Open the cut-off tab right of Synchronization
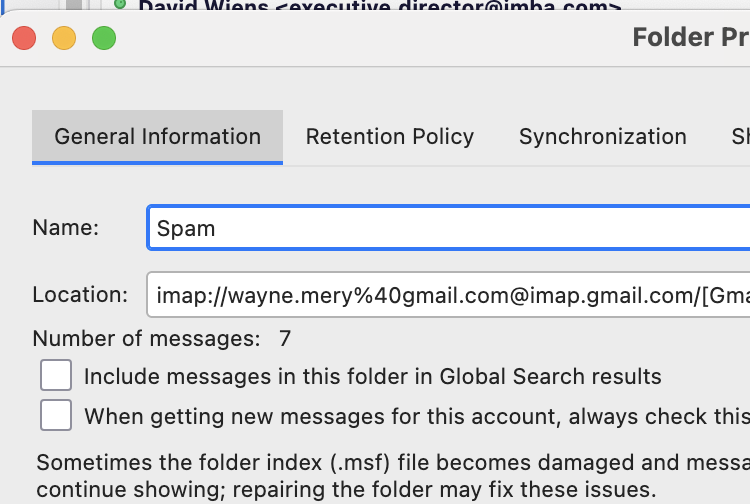The height and width of the screenshot is (504, 750). click(741, 137)
